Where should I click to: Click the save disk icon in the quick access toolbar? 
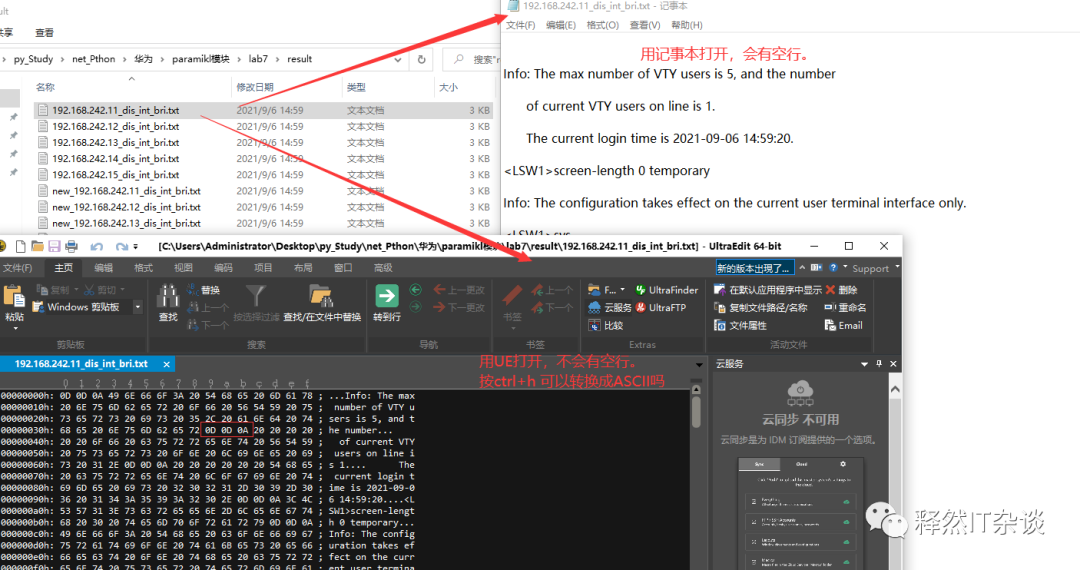point(54,246)
